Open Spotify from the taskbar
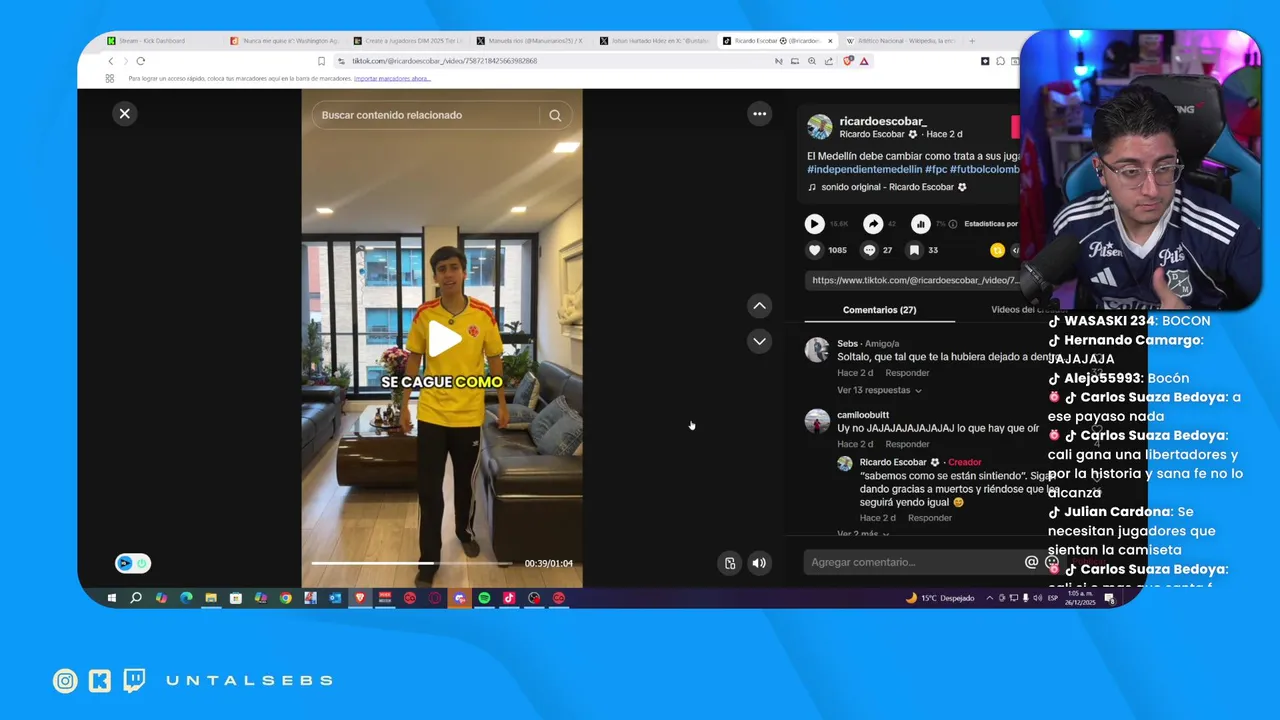Image resolution: width=1280 pixels, height=720 pixels. click(484, 598)
